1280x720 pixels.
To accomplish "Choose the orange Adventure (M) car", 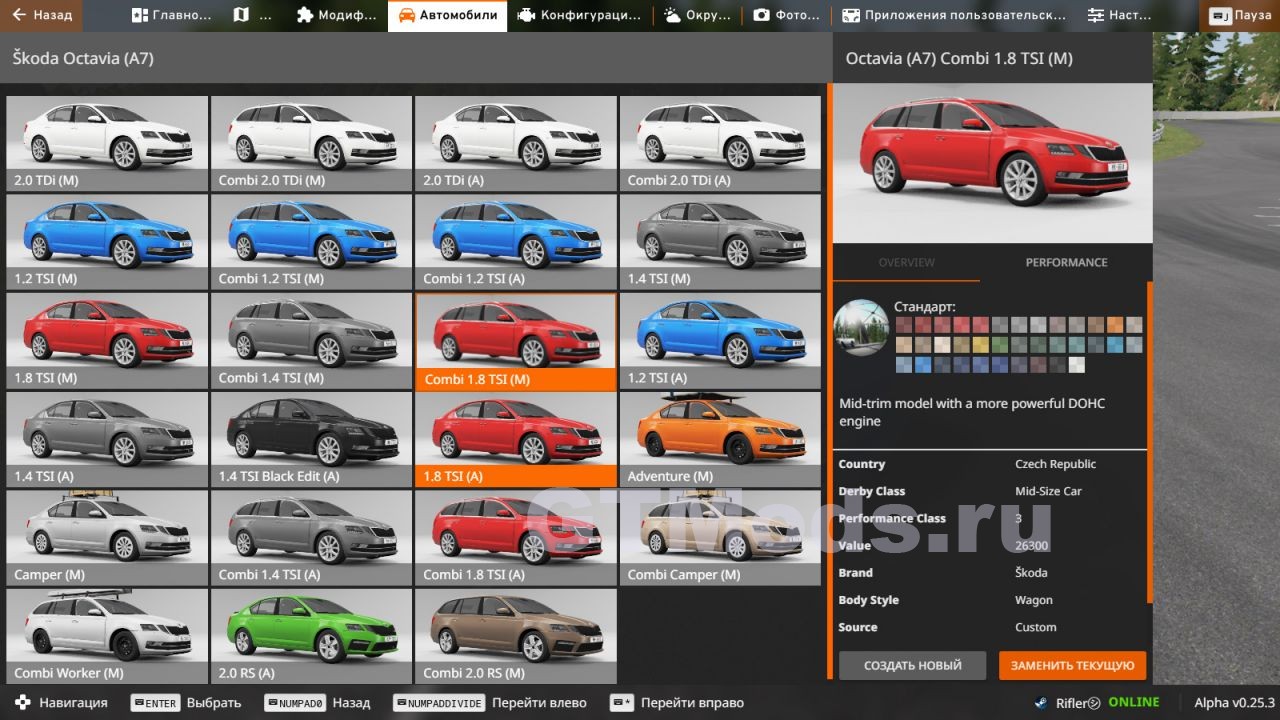I will (x=720, y=438).
